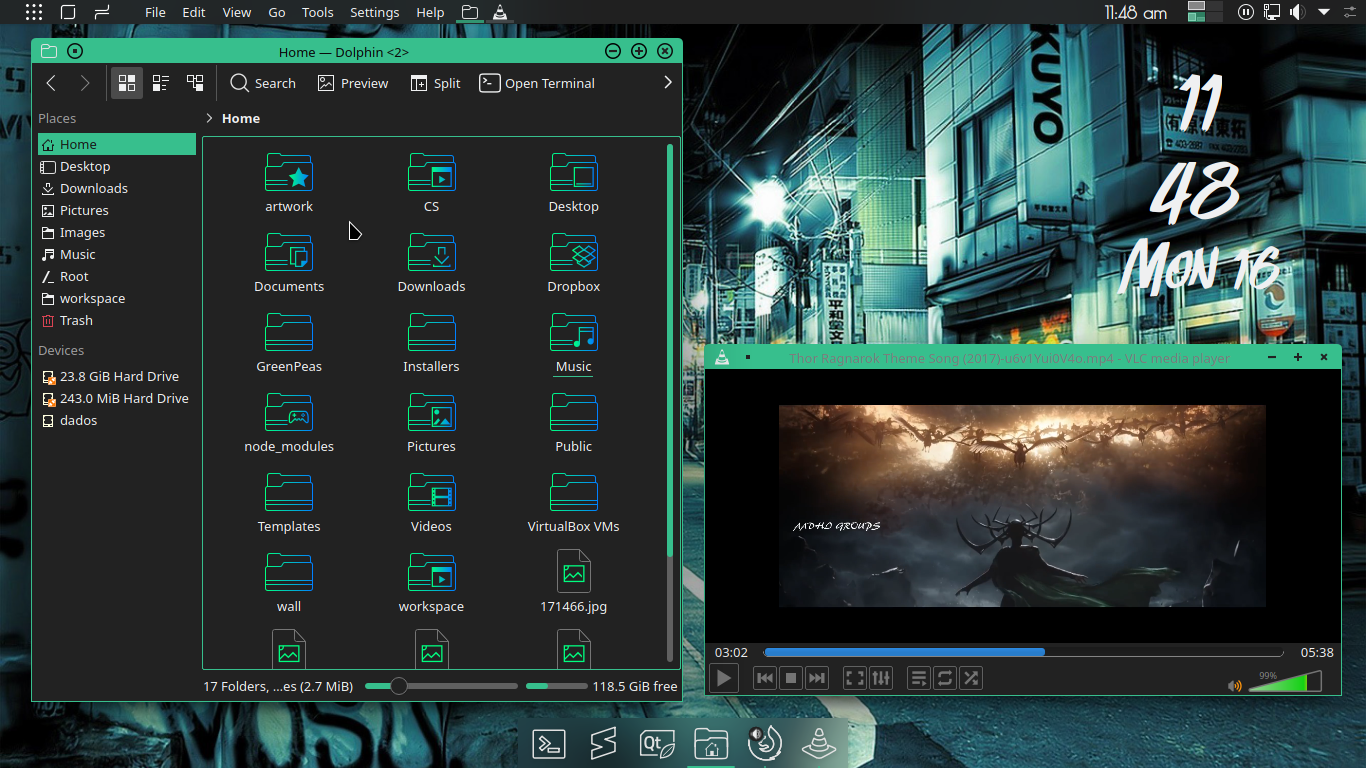Open the View menu
1366x768 pixels.
click(237, 12)
